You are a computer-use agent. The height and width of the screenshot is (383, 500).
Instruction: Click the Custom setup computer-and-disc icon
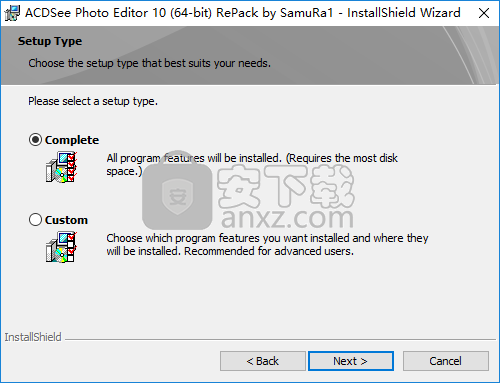pyautogui.click(x=61, y=247)
